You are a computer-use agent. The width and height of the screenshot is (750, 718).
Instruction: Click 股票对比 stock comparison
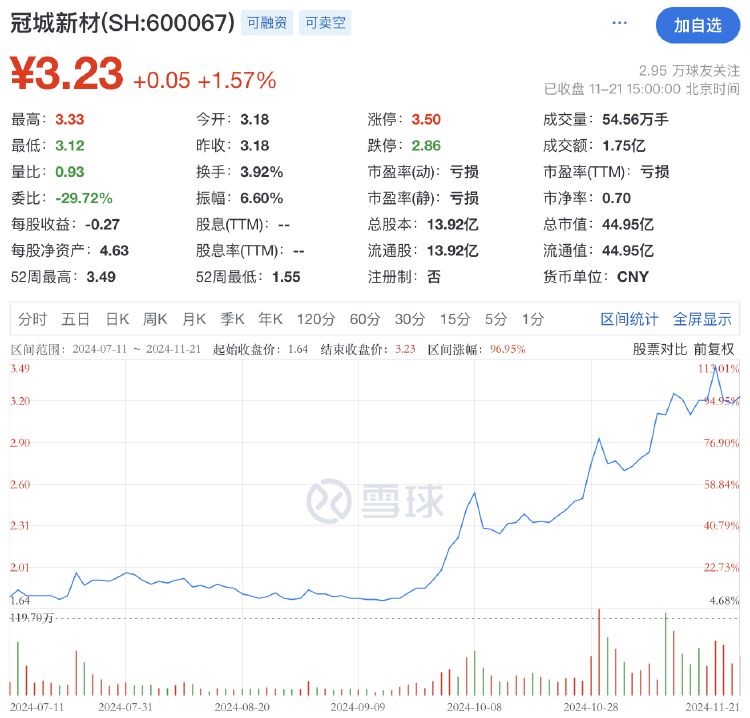click(660, 349)
